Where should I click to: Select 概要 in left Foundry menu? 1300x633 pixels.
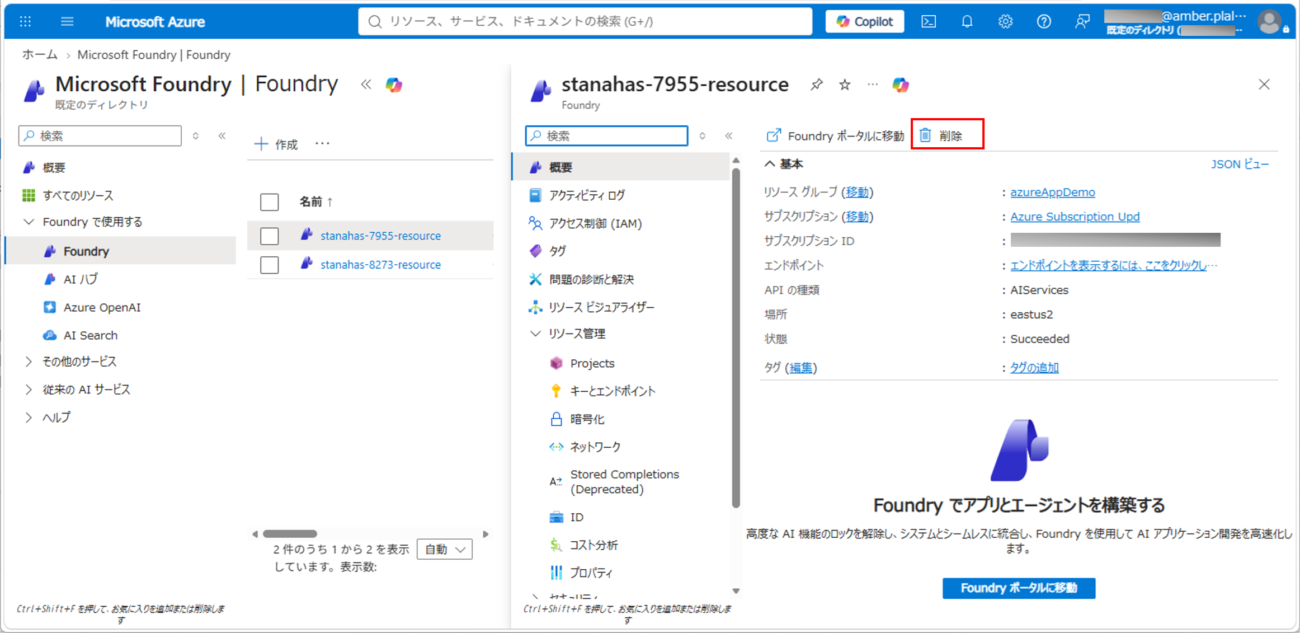pyautogui.click(x=54, y=167)
